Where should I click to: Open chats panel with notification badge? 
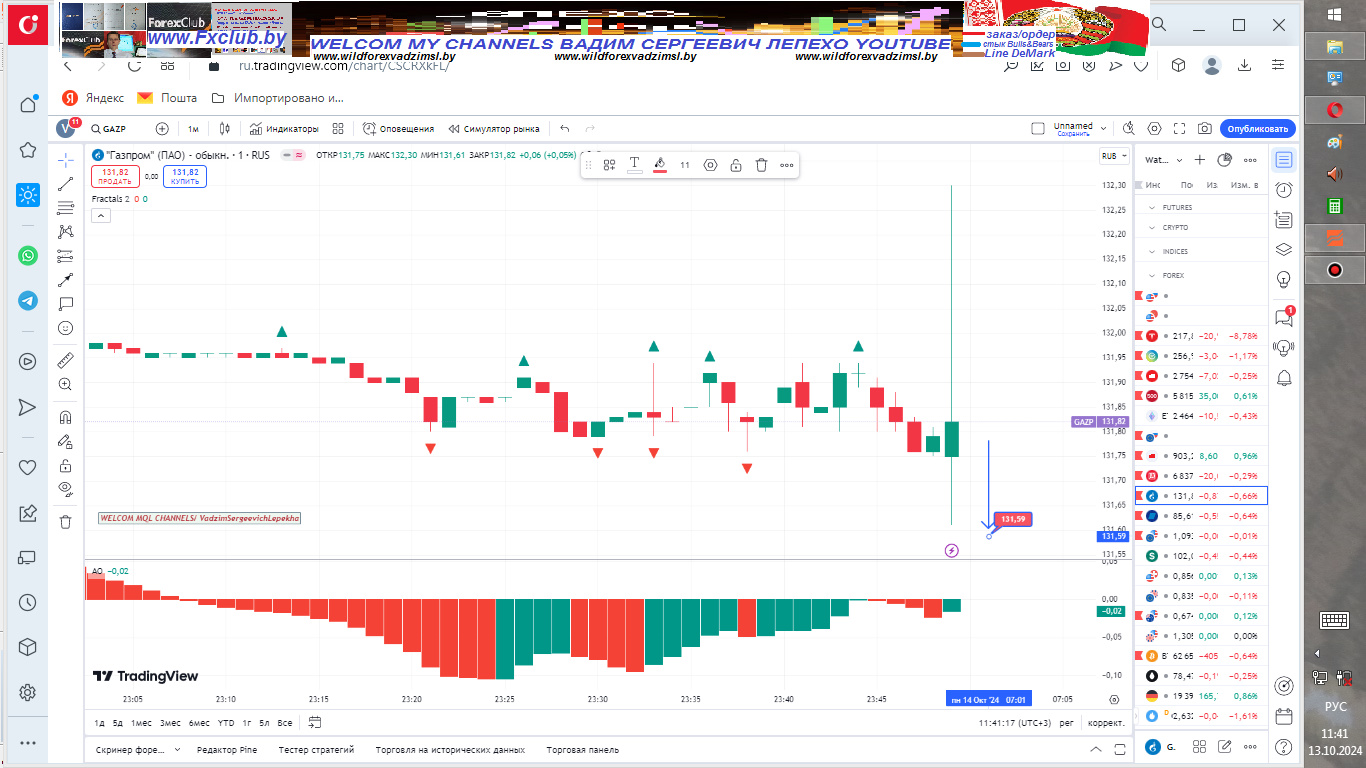point(1284,317)
